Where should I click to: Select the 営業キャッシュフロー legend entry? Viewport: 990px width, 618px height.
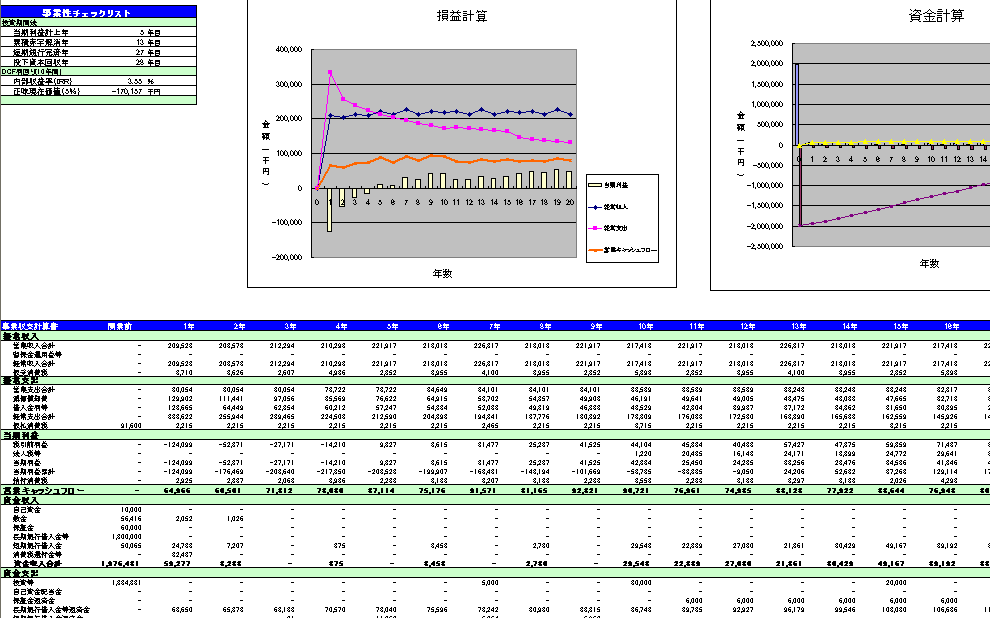click(x=623, y=250)
